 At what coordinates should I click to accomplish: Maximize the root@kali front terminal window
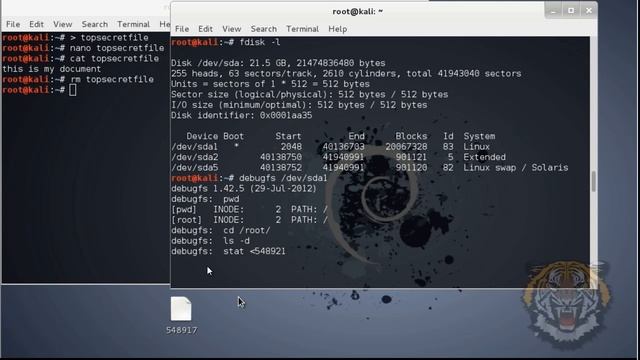tap(571, 11)
